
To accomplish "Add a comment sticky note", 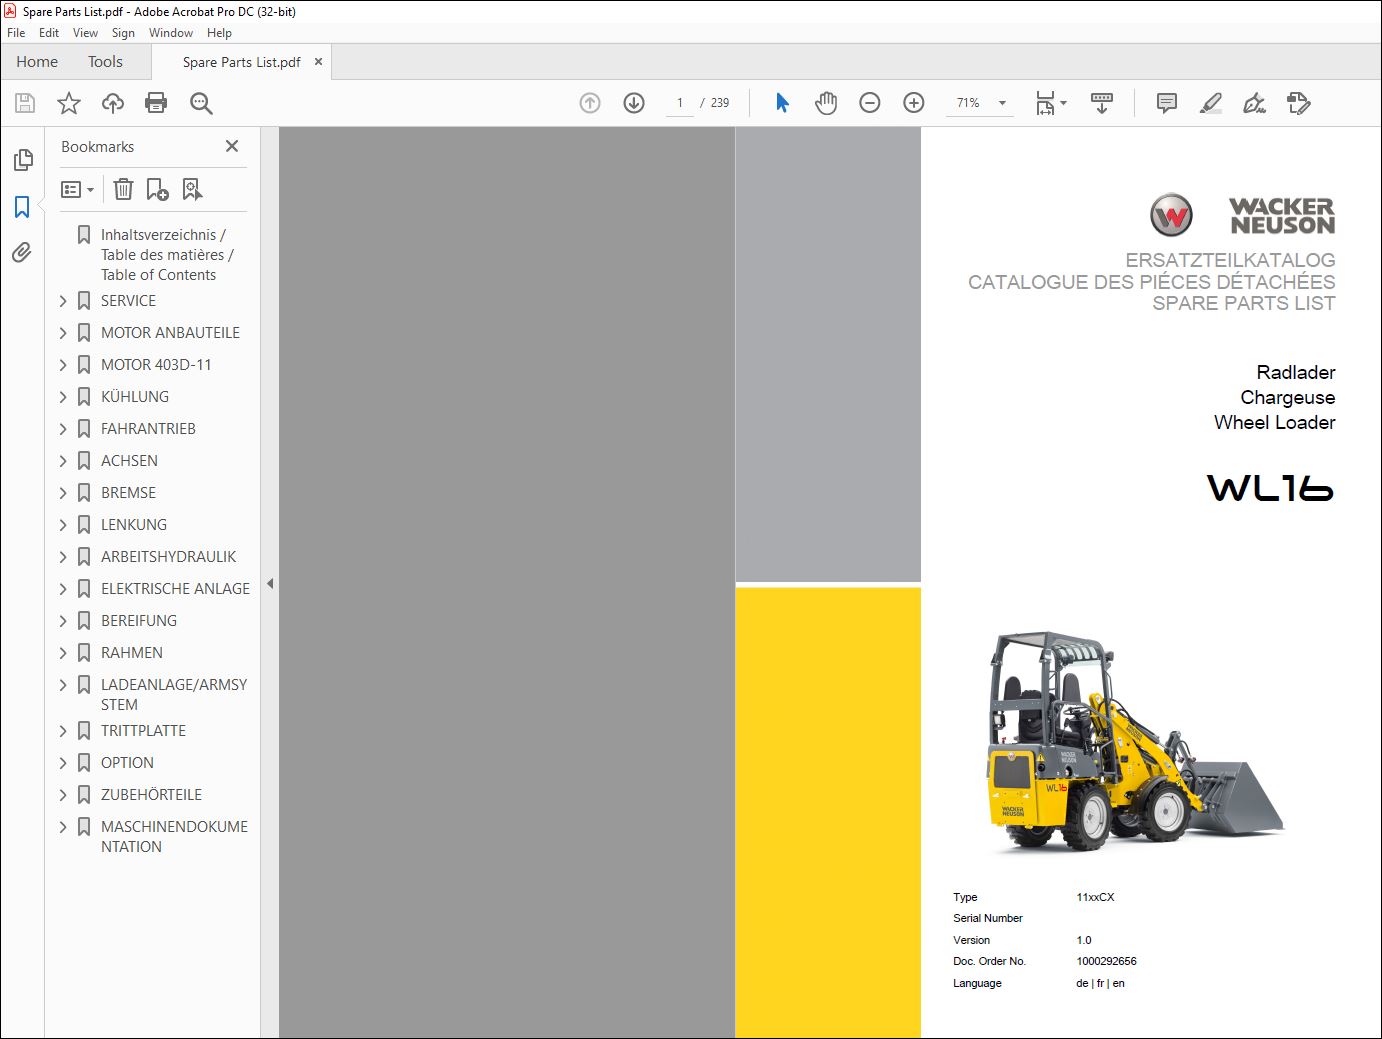I will pyautogui.click(x=1166, y=103).
